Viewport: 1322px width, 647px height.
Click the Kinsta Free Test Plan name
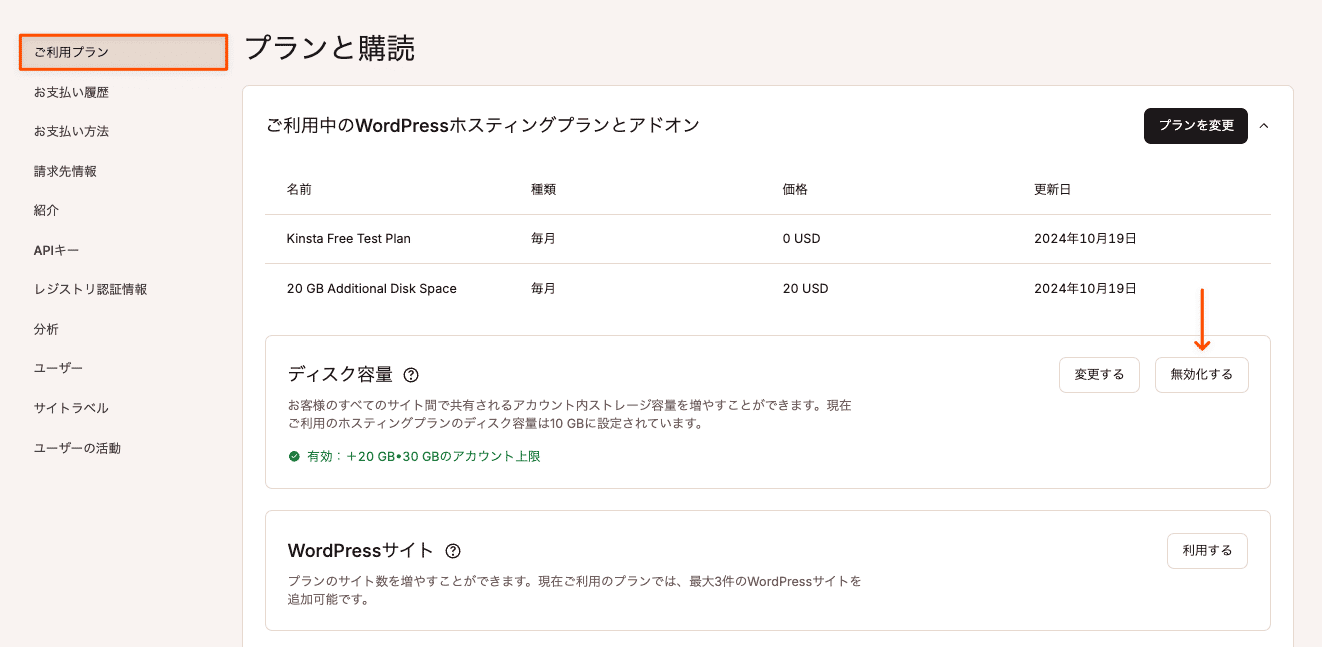coord(349,239)
